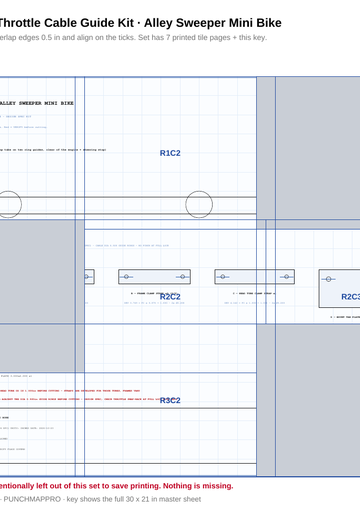
Task: Click the full circle right of R1C2 on the tube
Action: click(199, 204)
